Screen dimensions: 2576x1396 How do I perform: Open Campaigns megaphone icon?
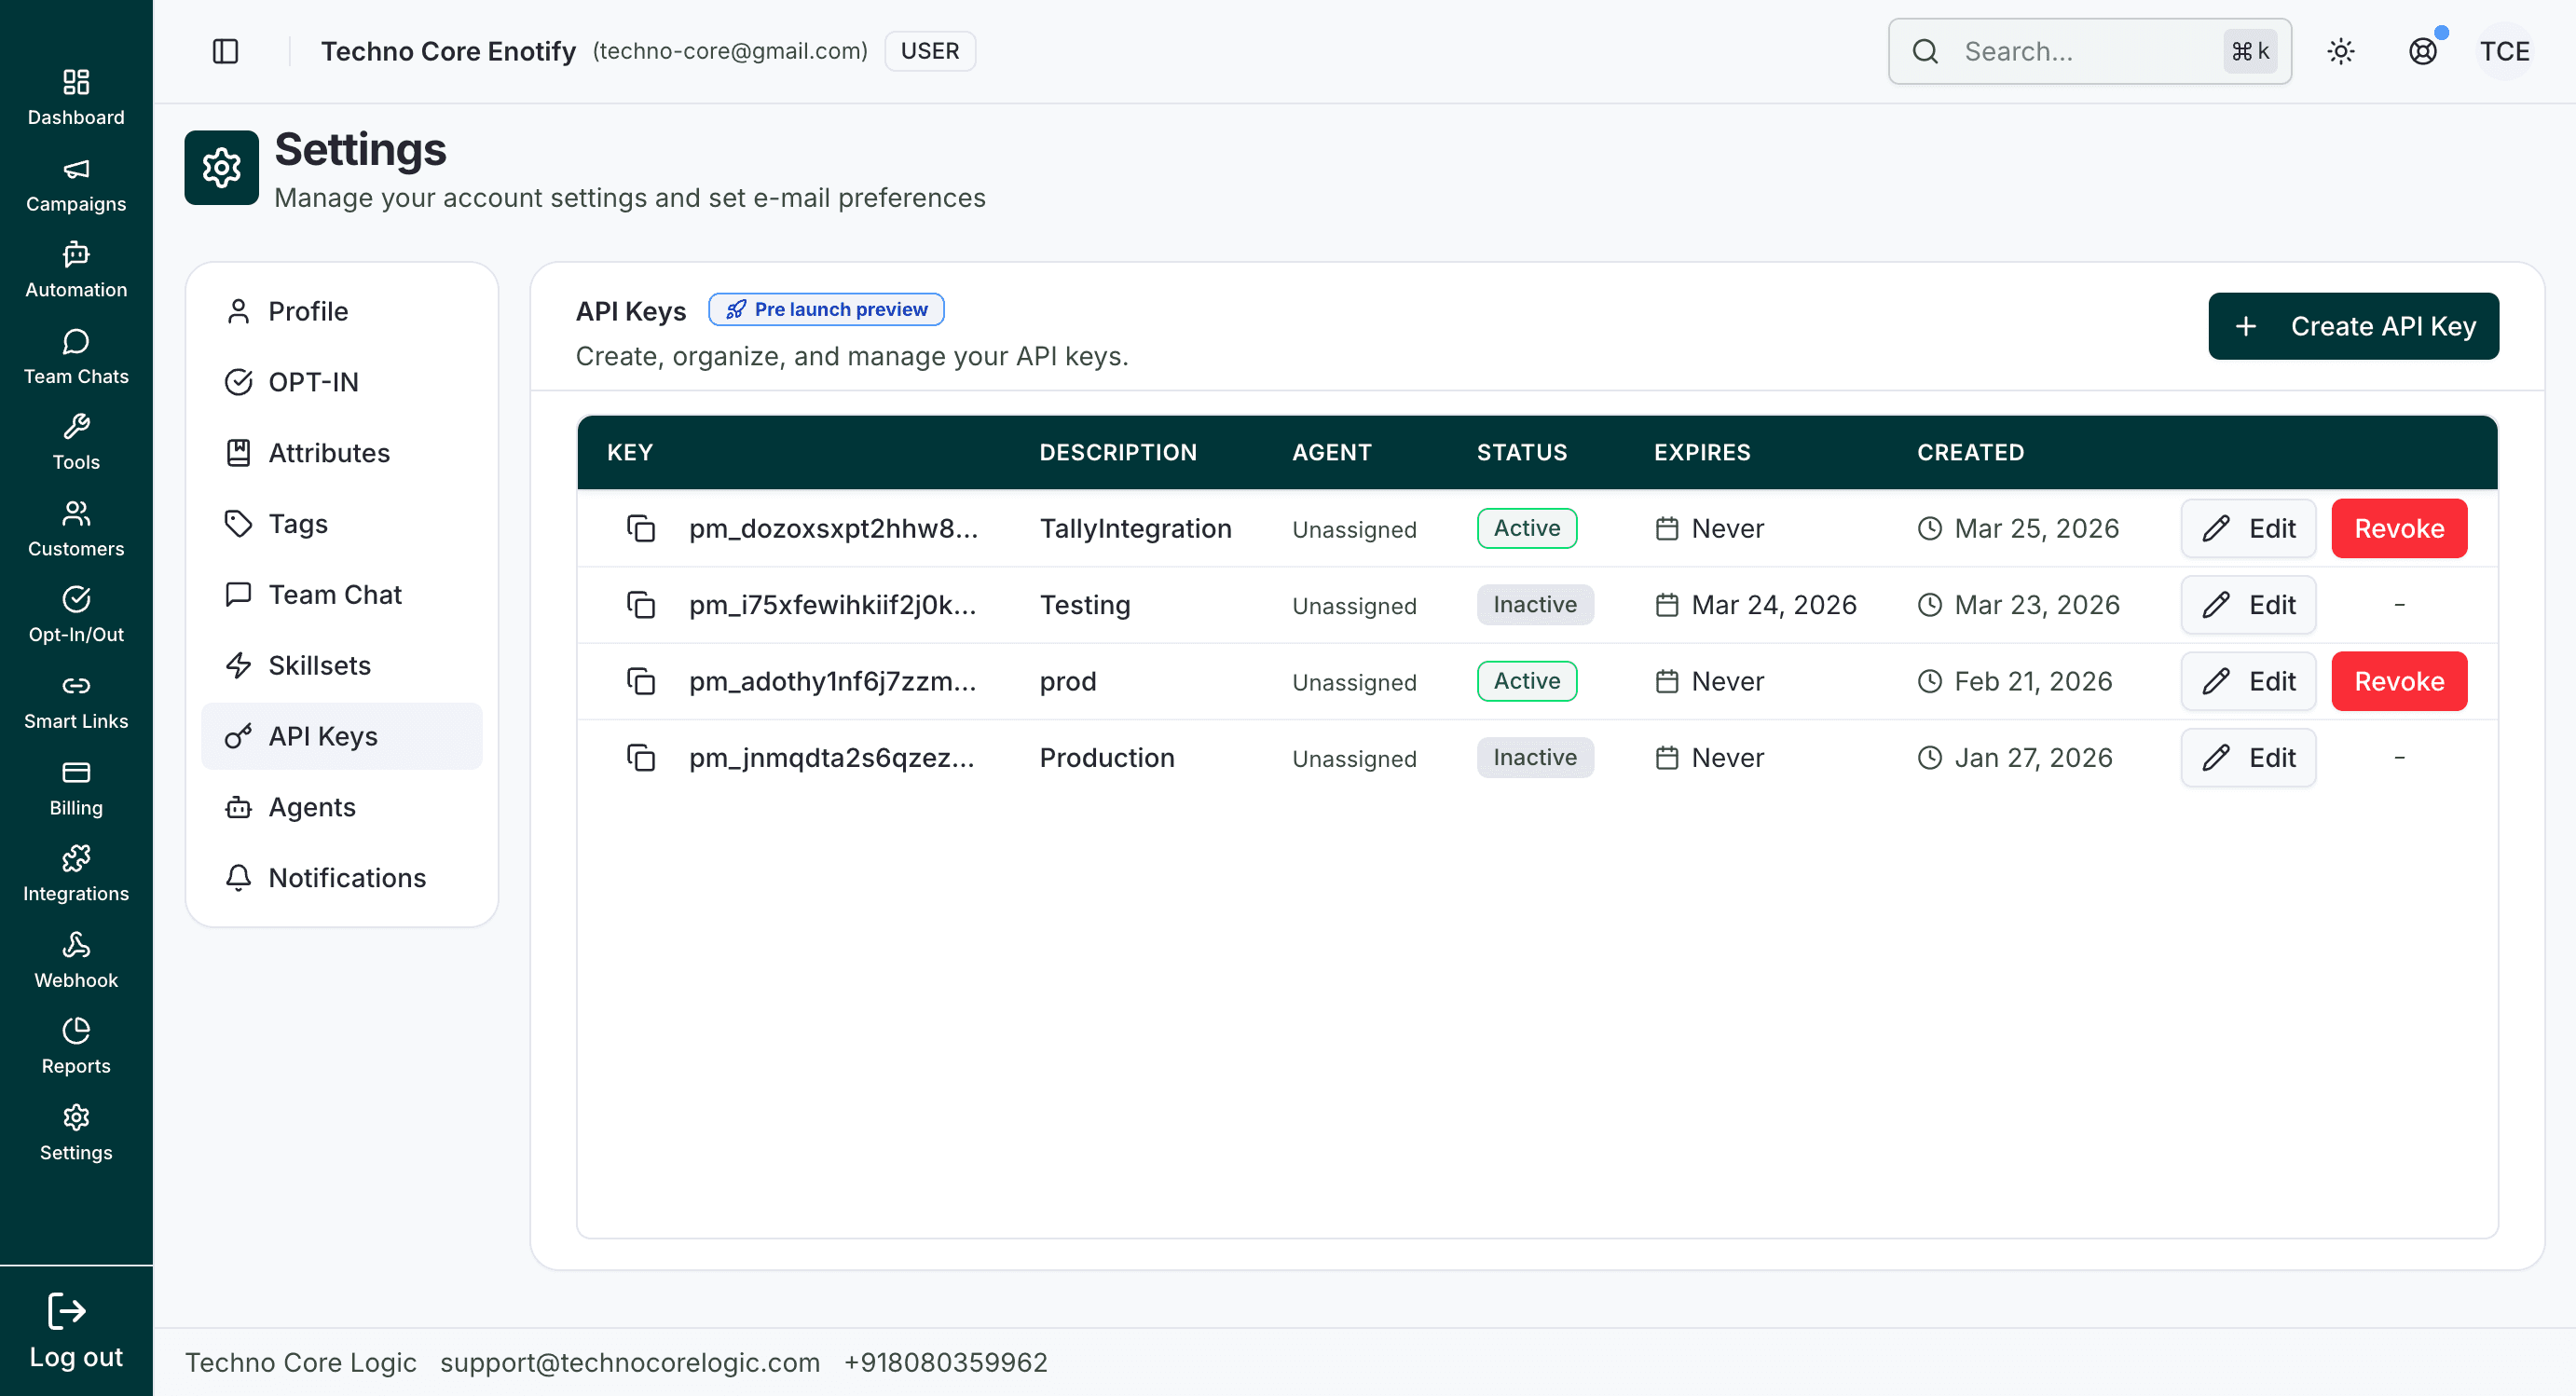coord(76,169)
